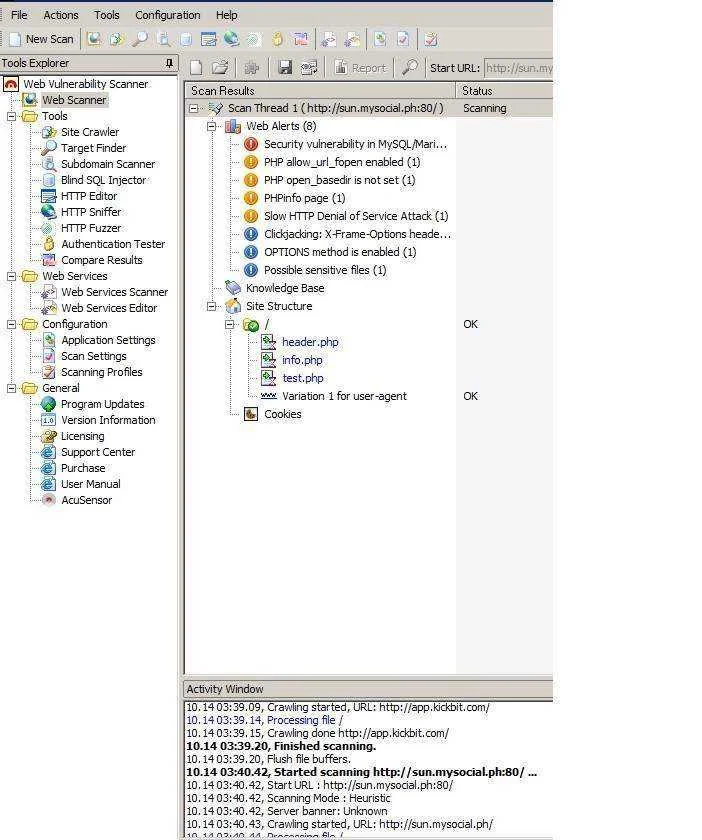Select AcuSensor tree item
The width and height of the screenshot is (702, 840).
click(86, 500)
